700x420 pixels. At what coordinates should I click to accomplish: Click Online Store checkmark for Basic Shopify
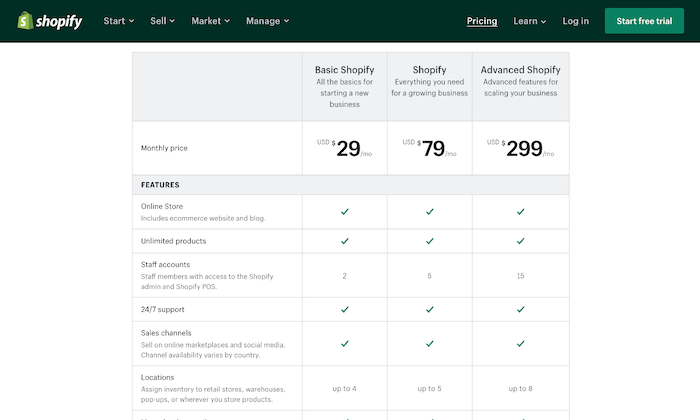(344, 212)
